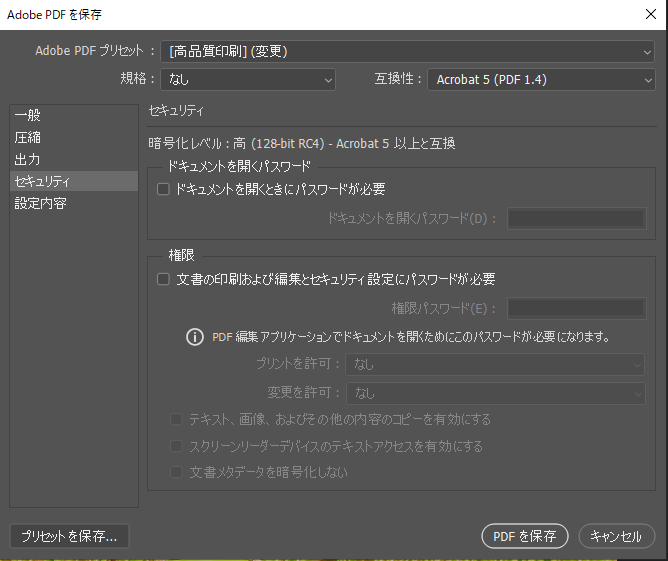Toggle 文書メタデータを暗号化しない checkbox
Screen dimensions: 668x561
[177, 472]
